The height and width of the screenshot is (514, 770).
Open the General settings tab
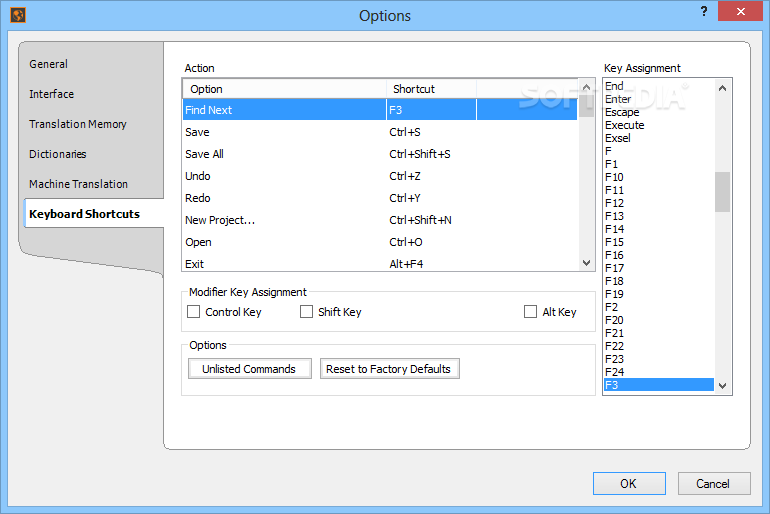click(48, 64)
